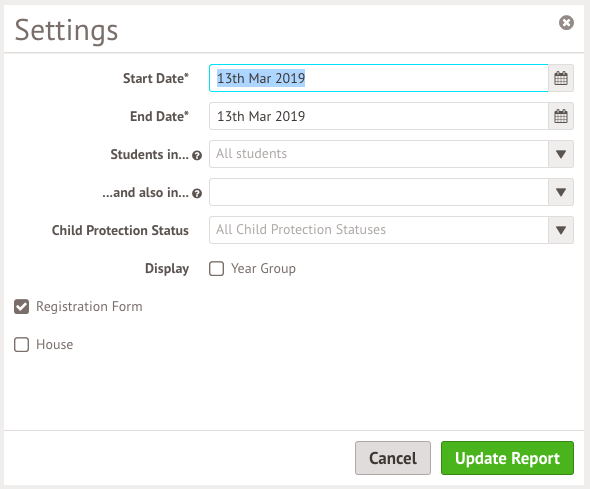This screenshot has height=489, width=590.
Task: Open the End Date calendar picker
Action: [561, 116]
